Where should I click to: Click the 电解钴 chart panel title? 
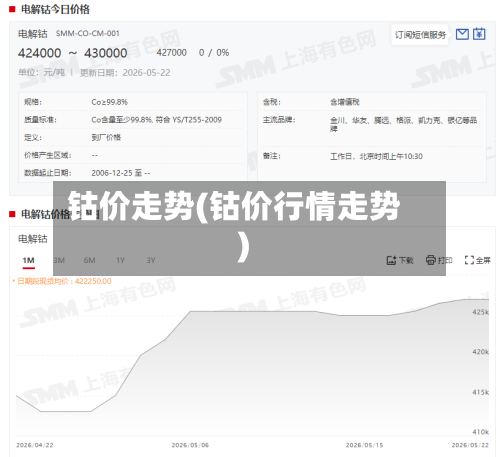click(x=33, y=239)
